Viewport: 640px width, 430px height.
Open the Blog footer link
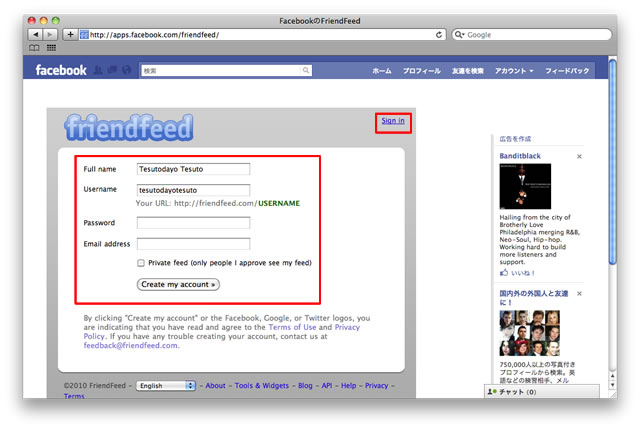tap(305, 386)
